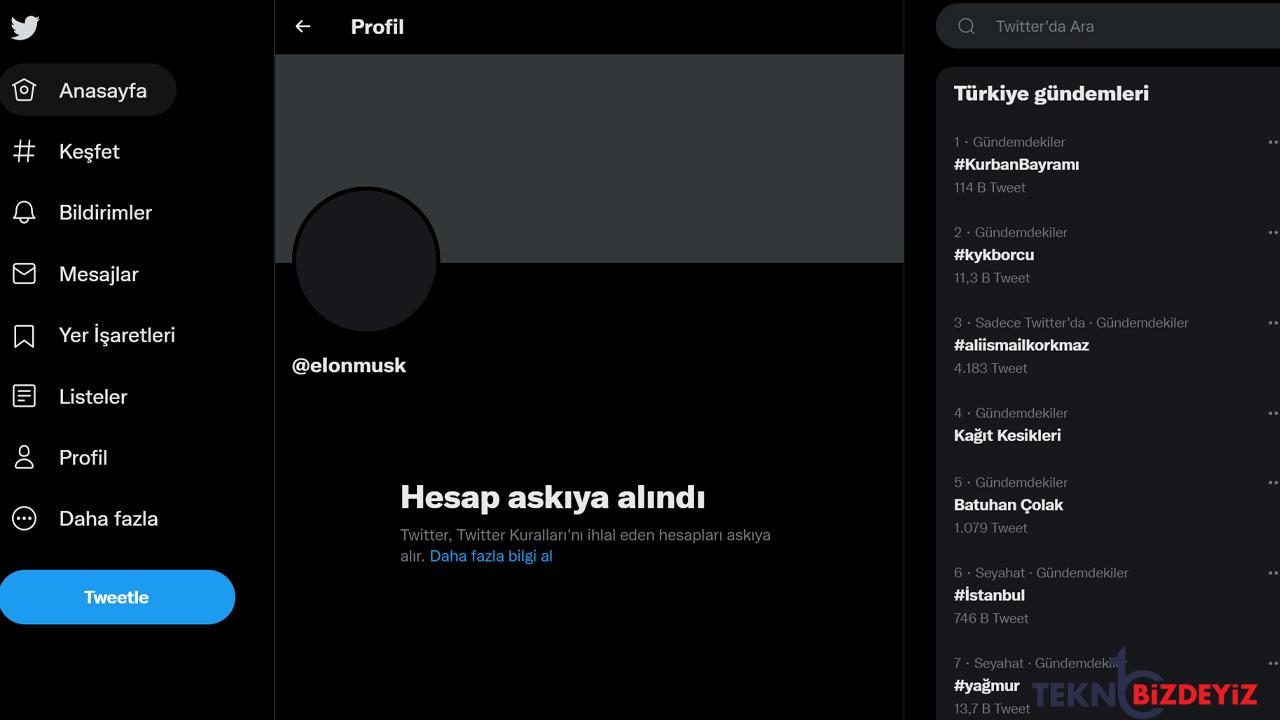Click the Tweetle button
This screenshot has width=1280, height=720.
[x=116, y=597]
